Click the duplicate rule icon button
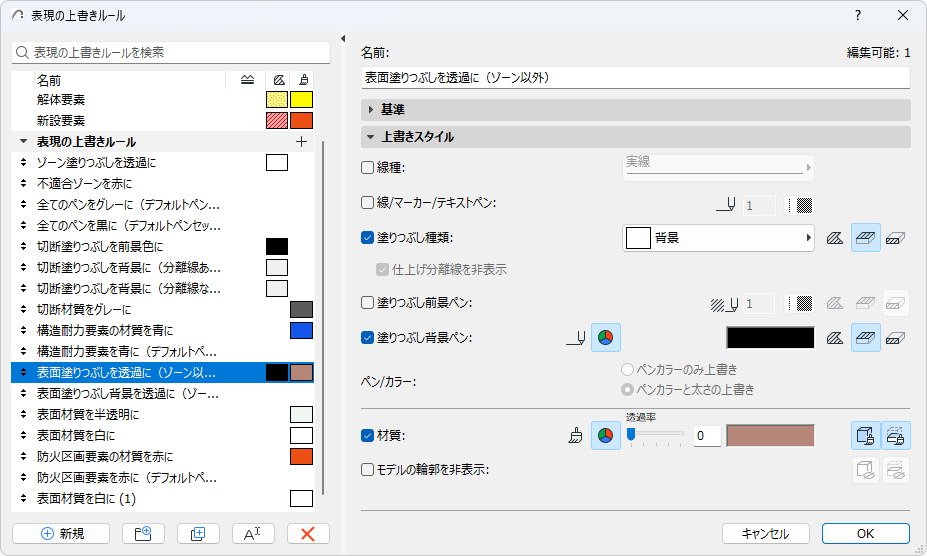Viewport: 927px width, 556px height. point(198,534)
